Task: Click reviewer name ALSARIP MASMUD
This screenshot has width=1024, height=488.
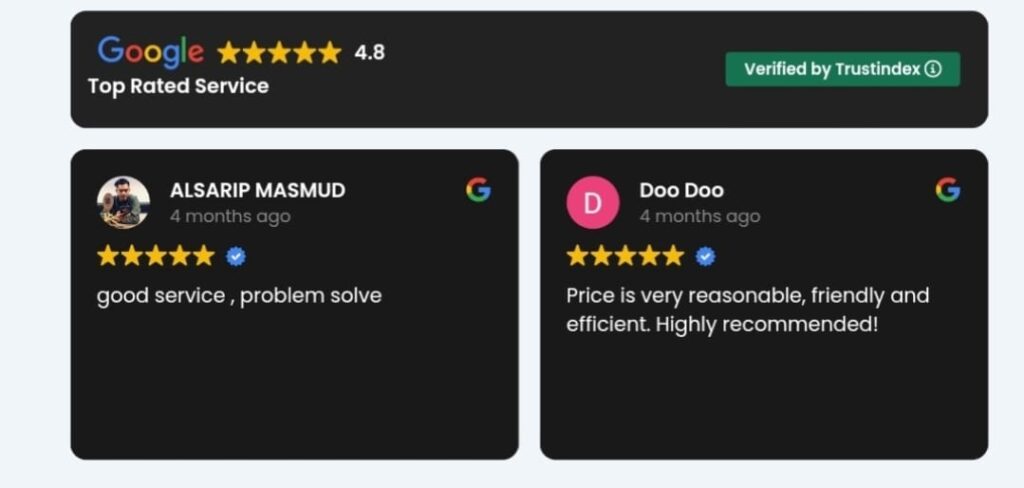Action: [x=257, y=190]
